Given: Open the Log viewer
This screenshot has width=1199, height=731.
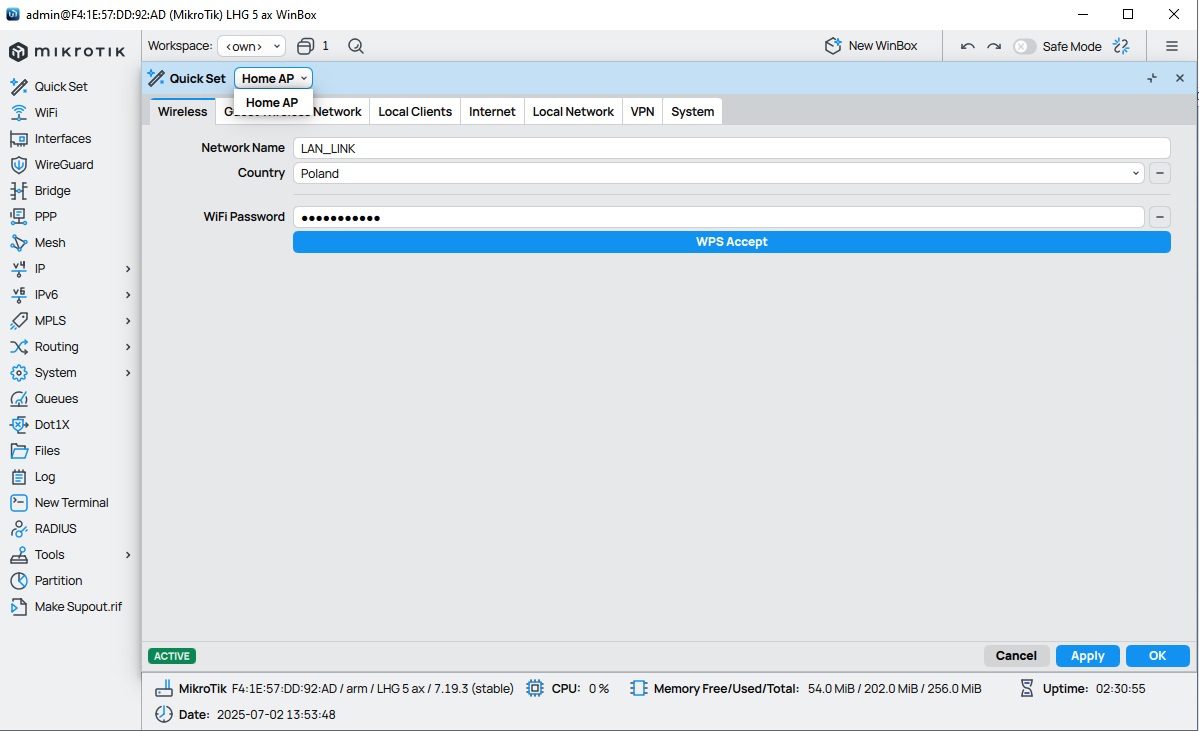Looking at the screenshot, I should click(44, 476).
